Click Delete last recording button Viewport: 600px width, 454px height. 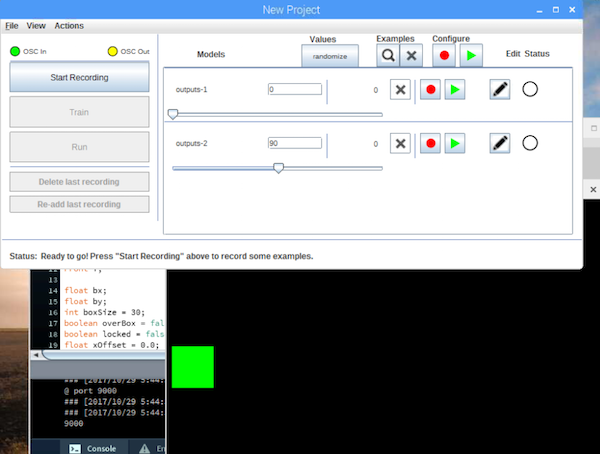click(x=79, y=182)
